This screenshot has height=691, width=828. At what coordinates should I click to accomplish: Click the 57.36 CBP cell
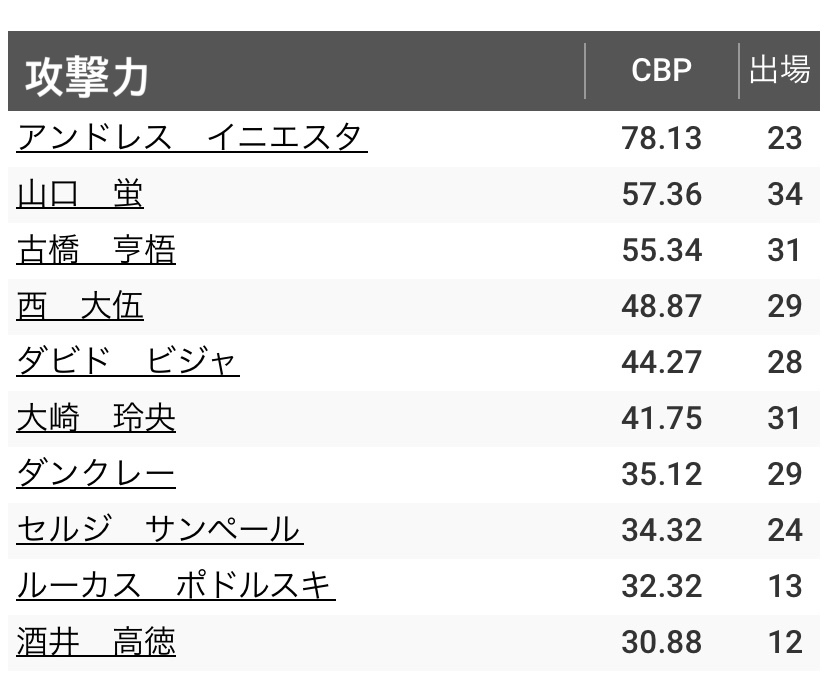coord(661,194)
